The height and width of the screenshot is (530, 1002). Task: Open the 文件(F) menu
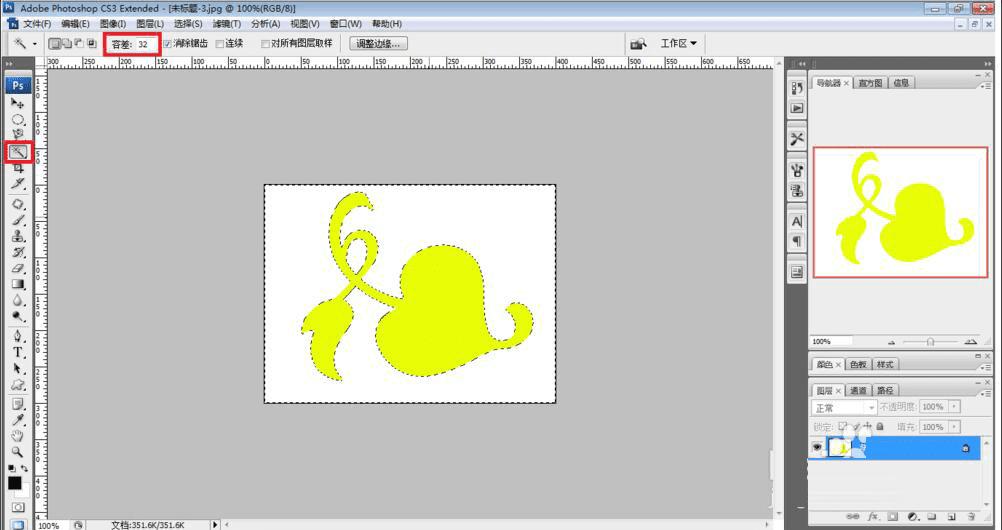[x=37, y=24]
